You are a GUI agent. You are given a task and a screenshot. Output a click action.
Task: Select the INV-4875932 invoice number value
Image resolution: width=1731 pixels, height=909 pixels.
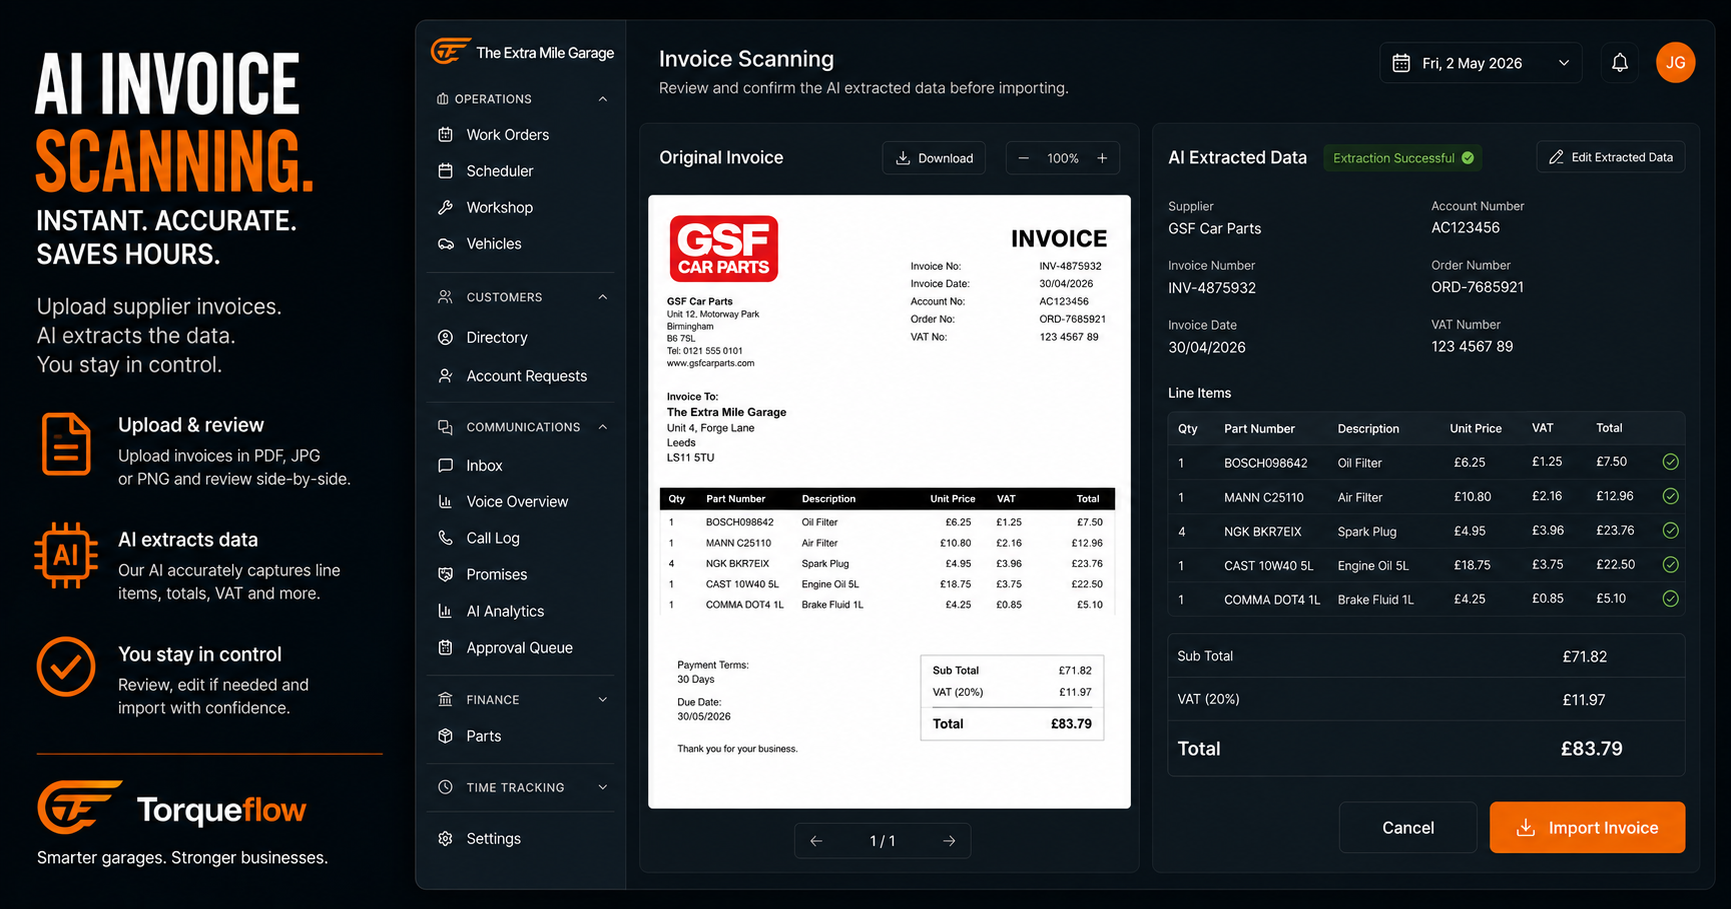[x=1212, y=288]
